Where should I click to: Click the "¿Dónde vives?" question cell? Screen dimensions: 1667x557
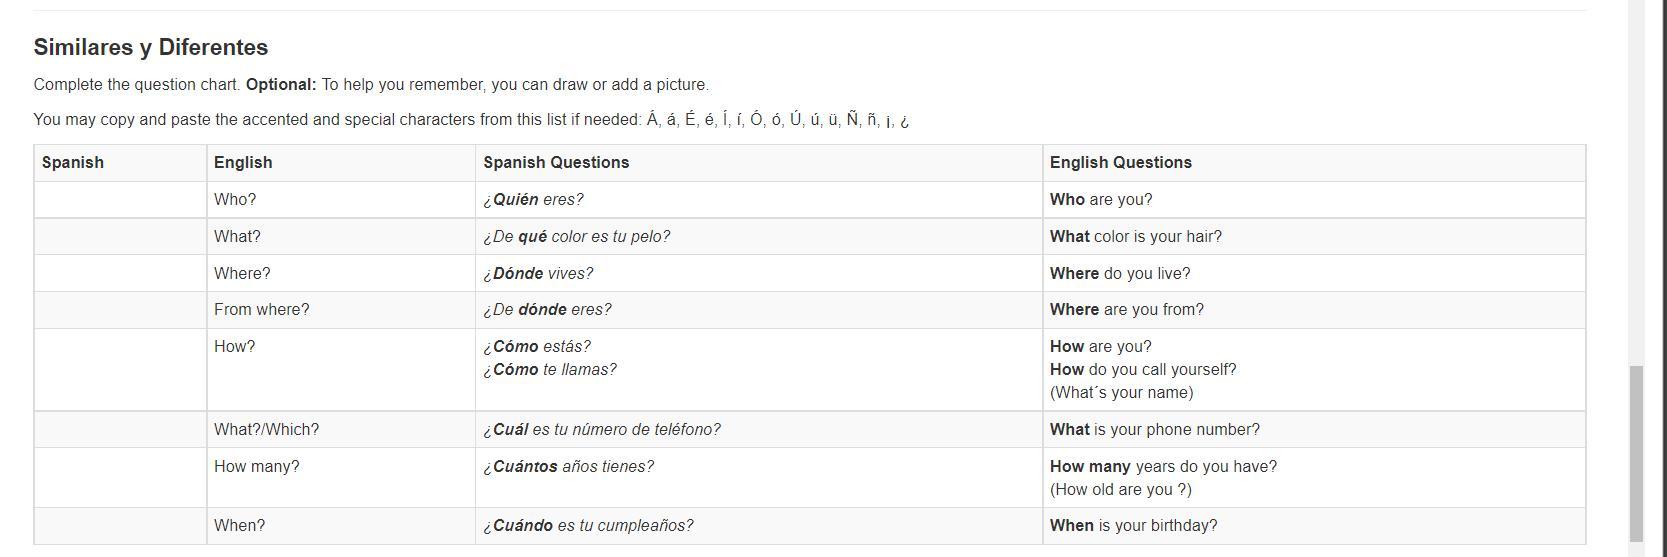click(x=538, y=274)
